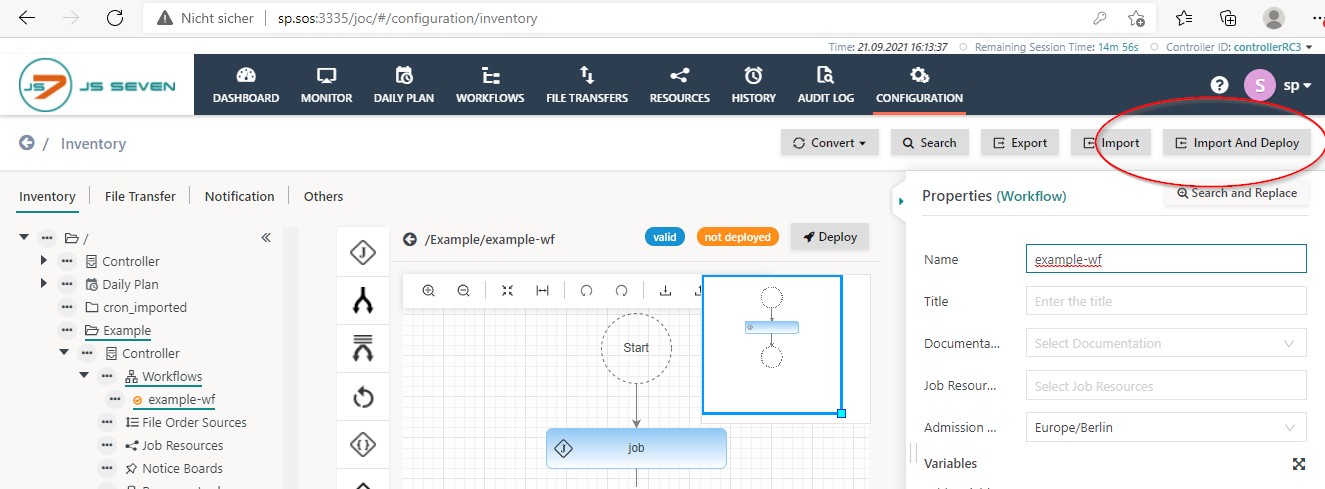Image resolution: width=1325 pixels, height=489 pixels.
Task: Open the sp user dropdown
Action: (x=1298, y=86)
